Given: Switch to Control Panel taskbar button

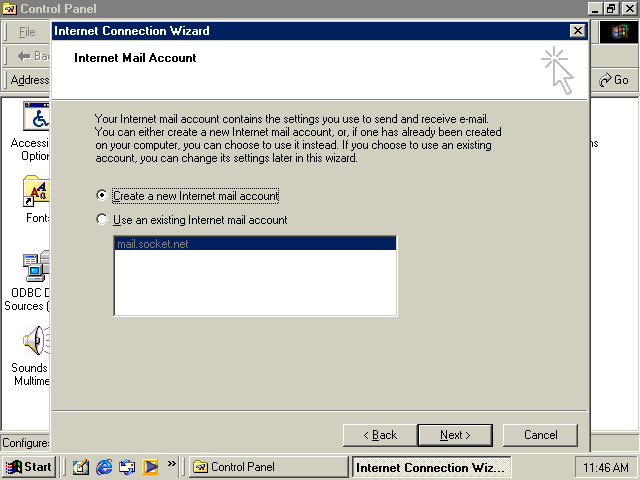Looking at the screenshot, I should click(x=268, y=467).
